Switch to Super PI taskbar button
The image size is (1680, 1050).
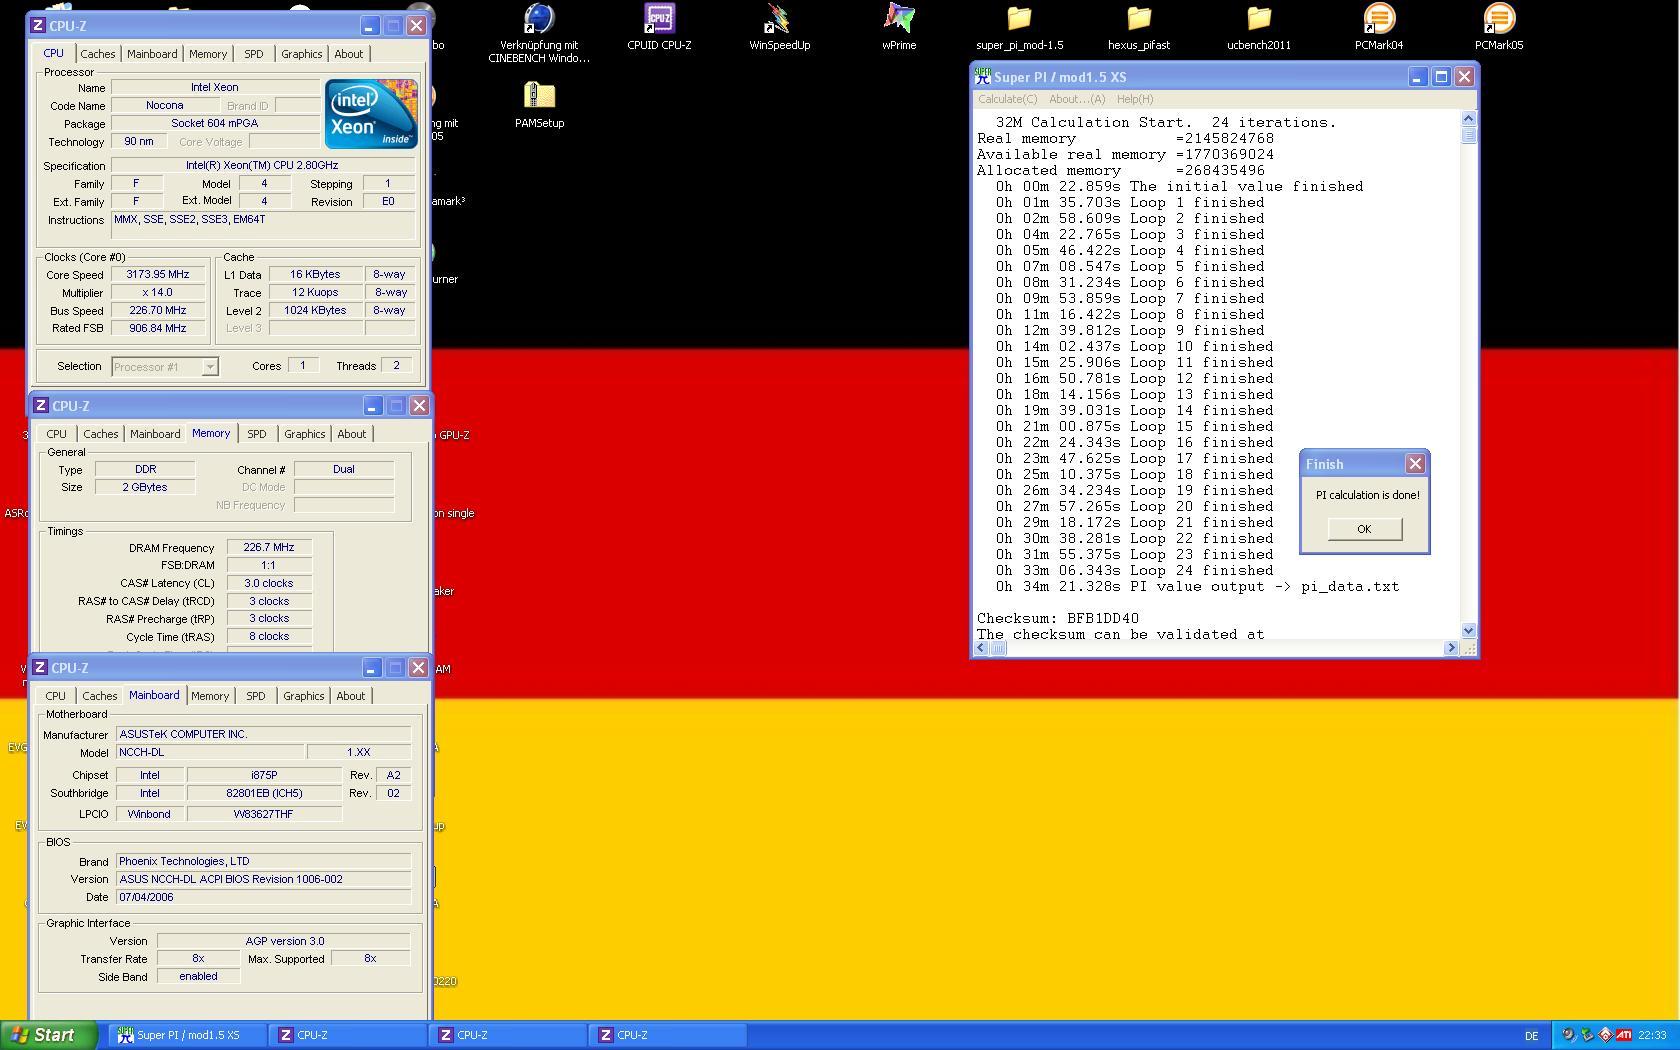click(x=188, y=1035)
